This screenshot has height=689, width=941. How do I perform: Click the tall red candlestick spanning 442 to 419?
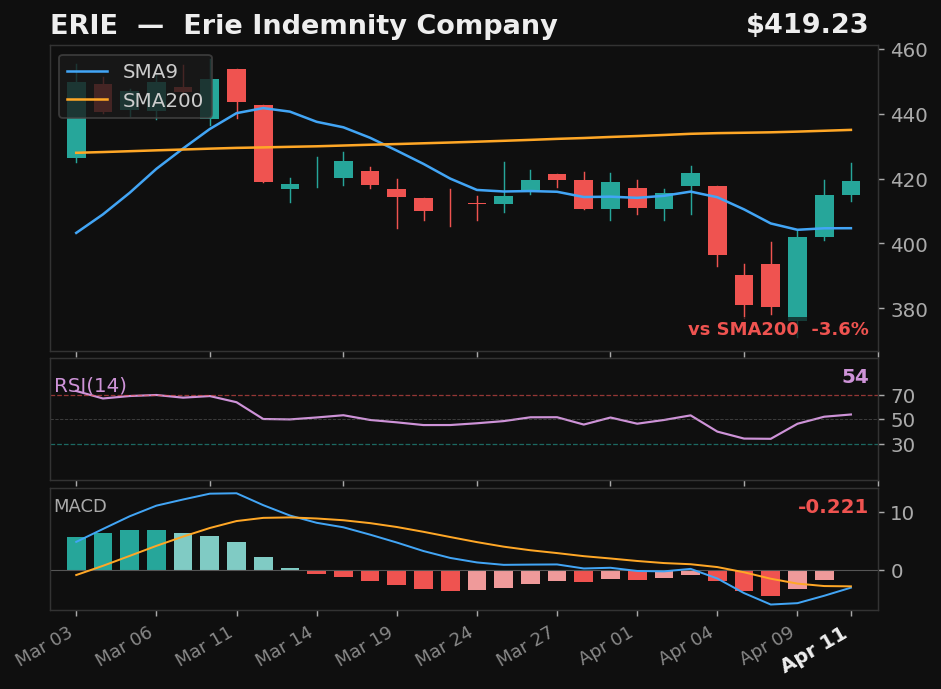[x=263, y=143]
